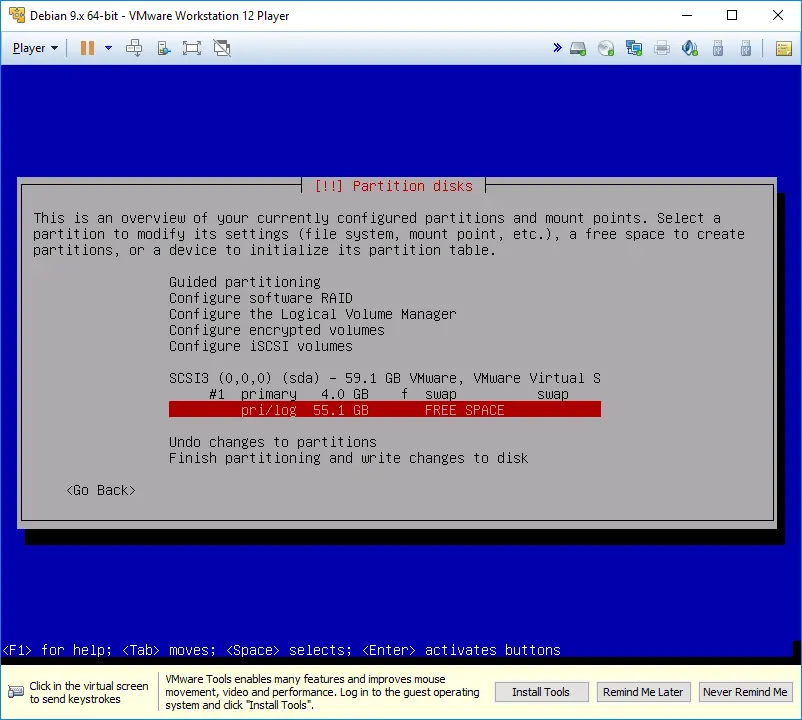Click the removable device connect toolbar icon
This screenshot has width=802, height=720.
(164, 48)
